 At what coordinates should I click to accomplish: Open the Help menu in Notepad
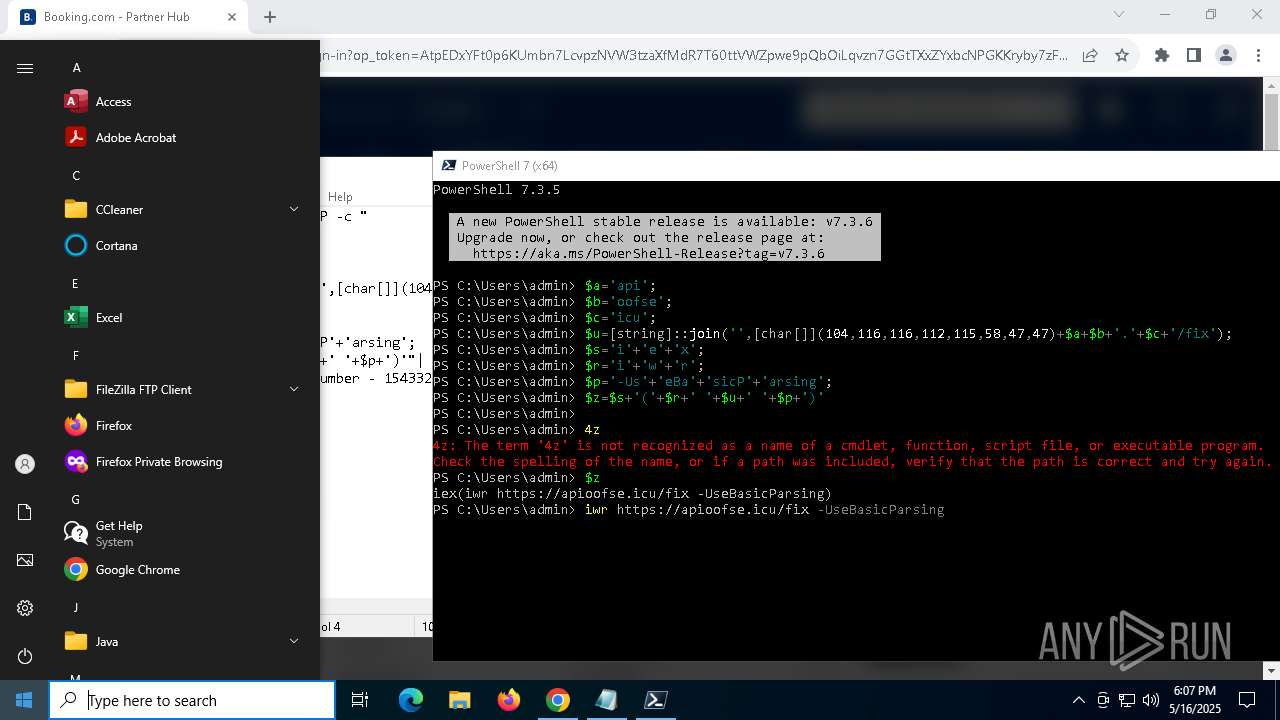click(340, 197)
